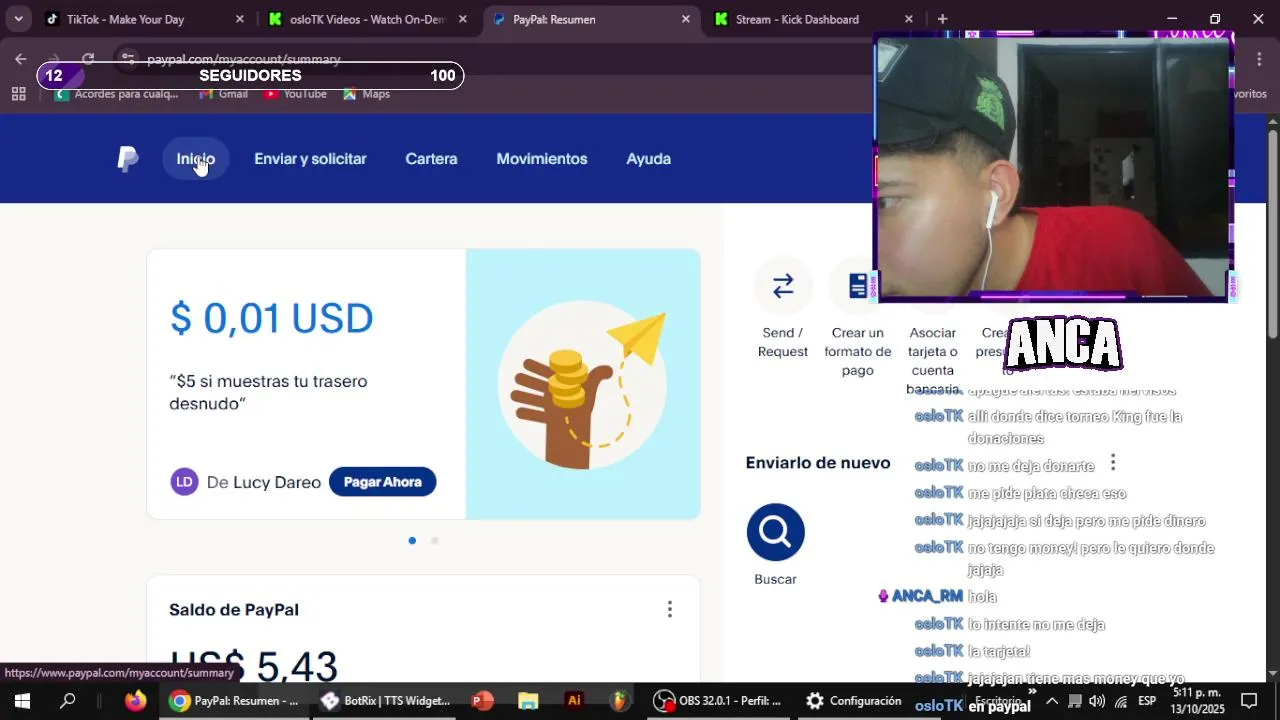1280x720 pixels.
Task: Click the ESP language indicator
Action: pos(1147,701)
